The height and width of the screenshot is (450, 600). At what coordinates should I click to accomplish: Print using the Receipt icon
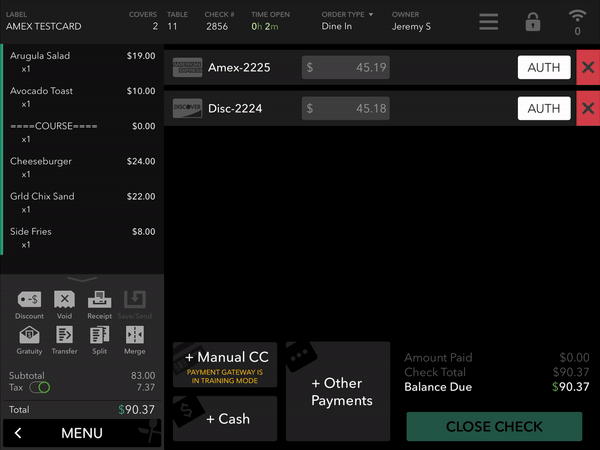(x=99, y=299)
